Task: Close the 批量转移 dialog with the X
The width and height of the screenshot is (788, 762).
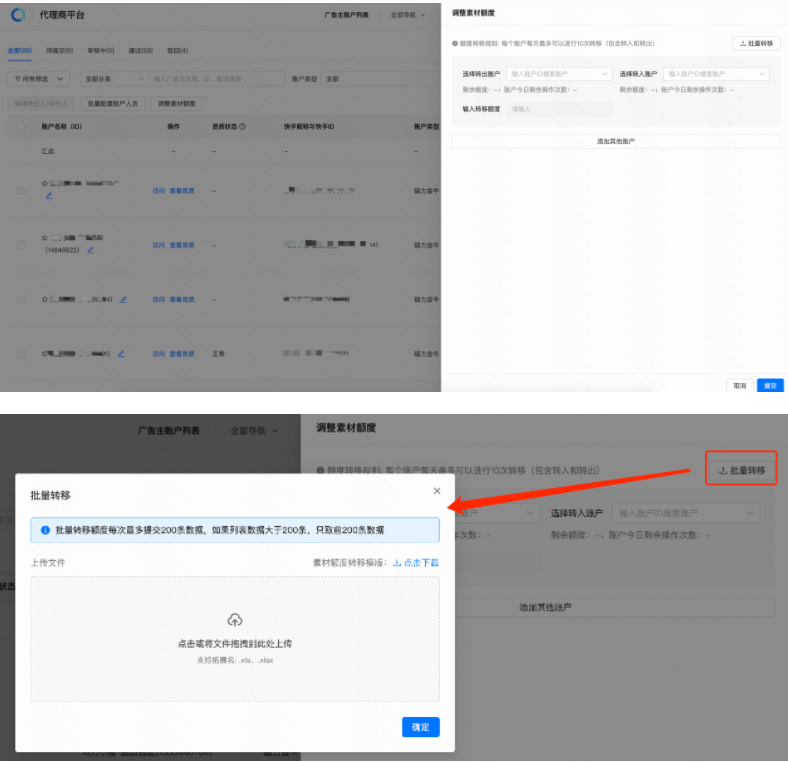Action: (x=436, y=491)
